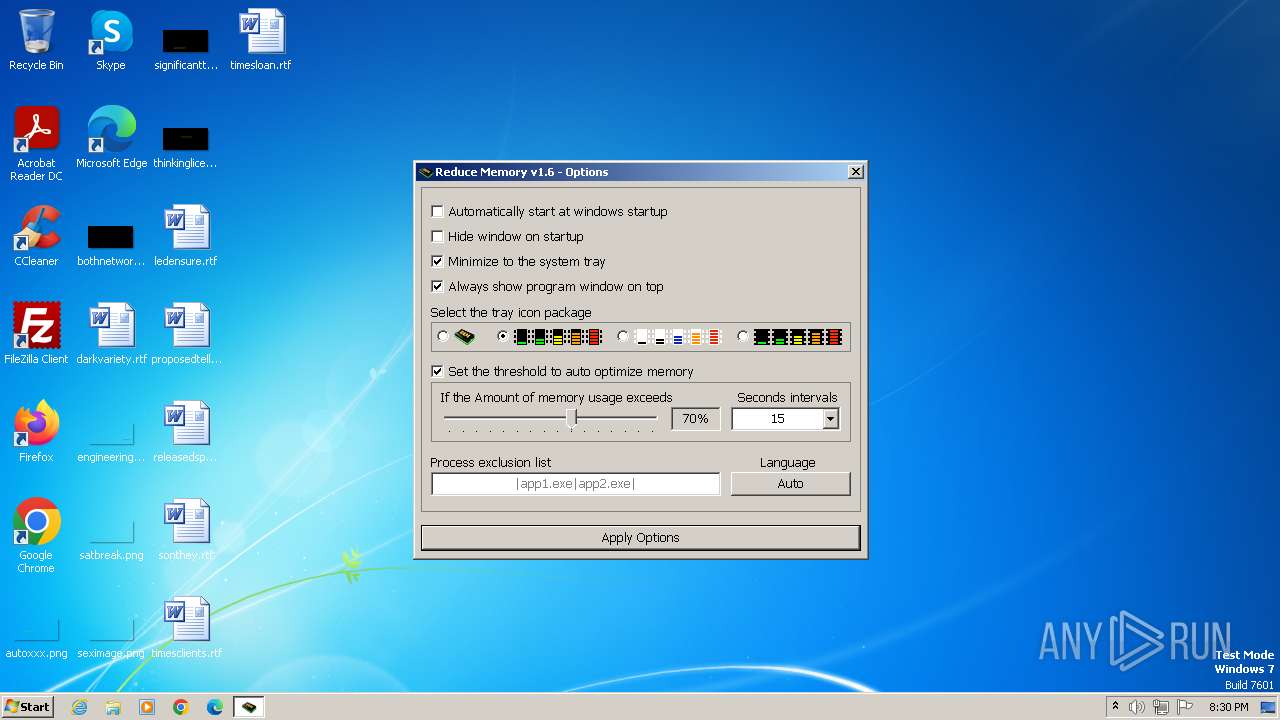Open the Start menu

[27, 707]
